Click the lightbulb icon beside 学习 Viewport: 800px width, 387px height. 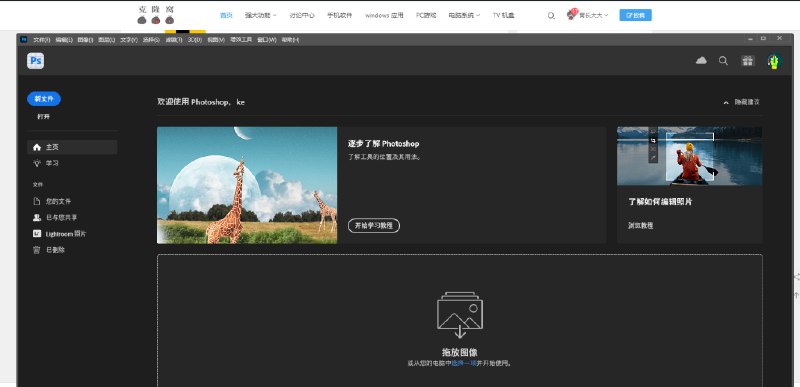coord(37,163)
